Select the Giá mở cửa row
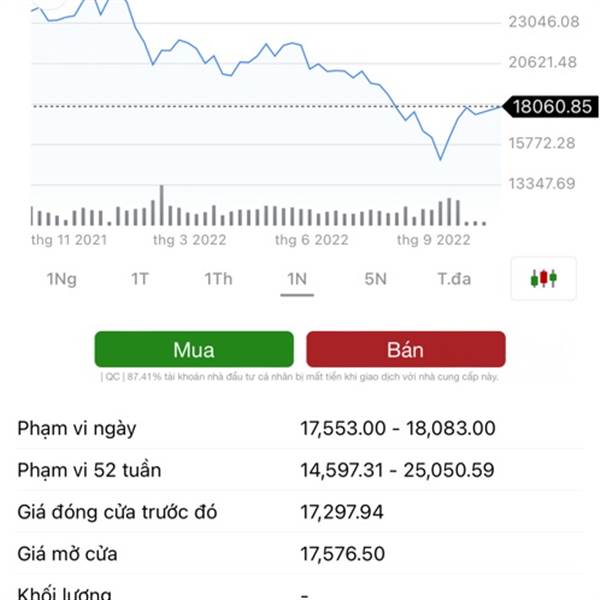The height and width of the screenshot is (600, 600). (300, 554)
